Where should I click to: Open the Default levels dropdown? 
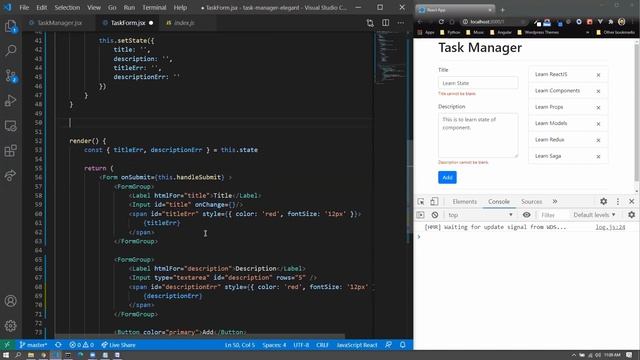(x=594, y=215)
